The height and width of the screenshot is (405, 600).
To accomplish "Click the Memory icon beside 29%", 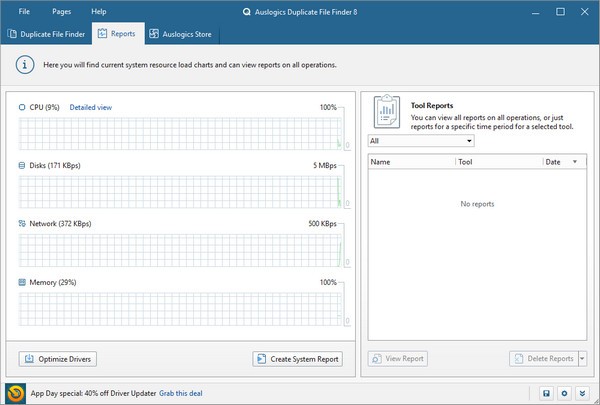I will [x=23, y=283].
